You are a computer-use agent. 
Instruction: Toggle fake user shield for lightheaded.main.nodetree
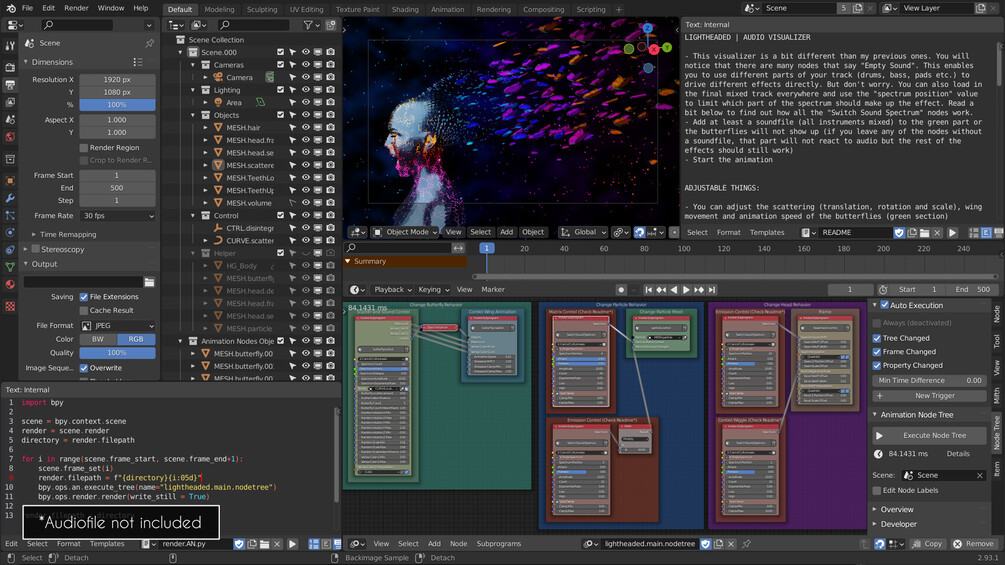coord(706,544)
